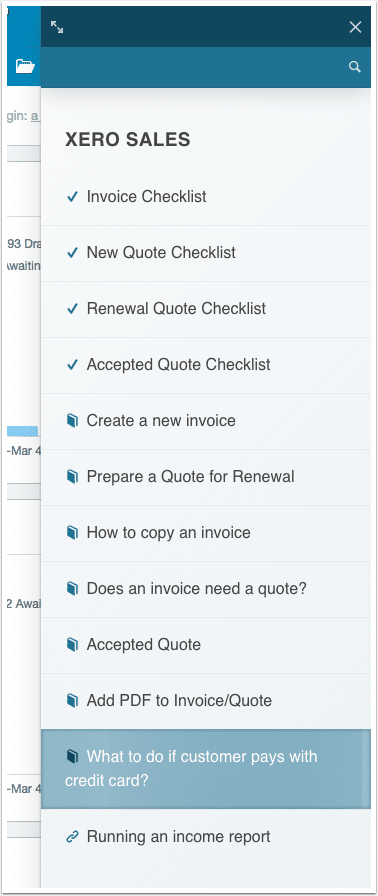This screenshot has height=896, width=378.
Task: Click the Invoice Checklist text
Action: pos(147,197)
